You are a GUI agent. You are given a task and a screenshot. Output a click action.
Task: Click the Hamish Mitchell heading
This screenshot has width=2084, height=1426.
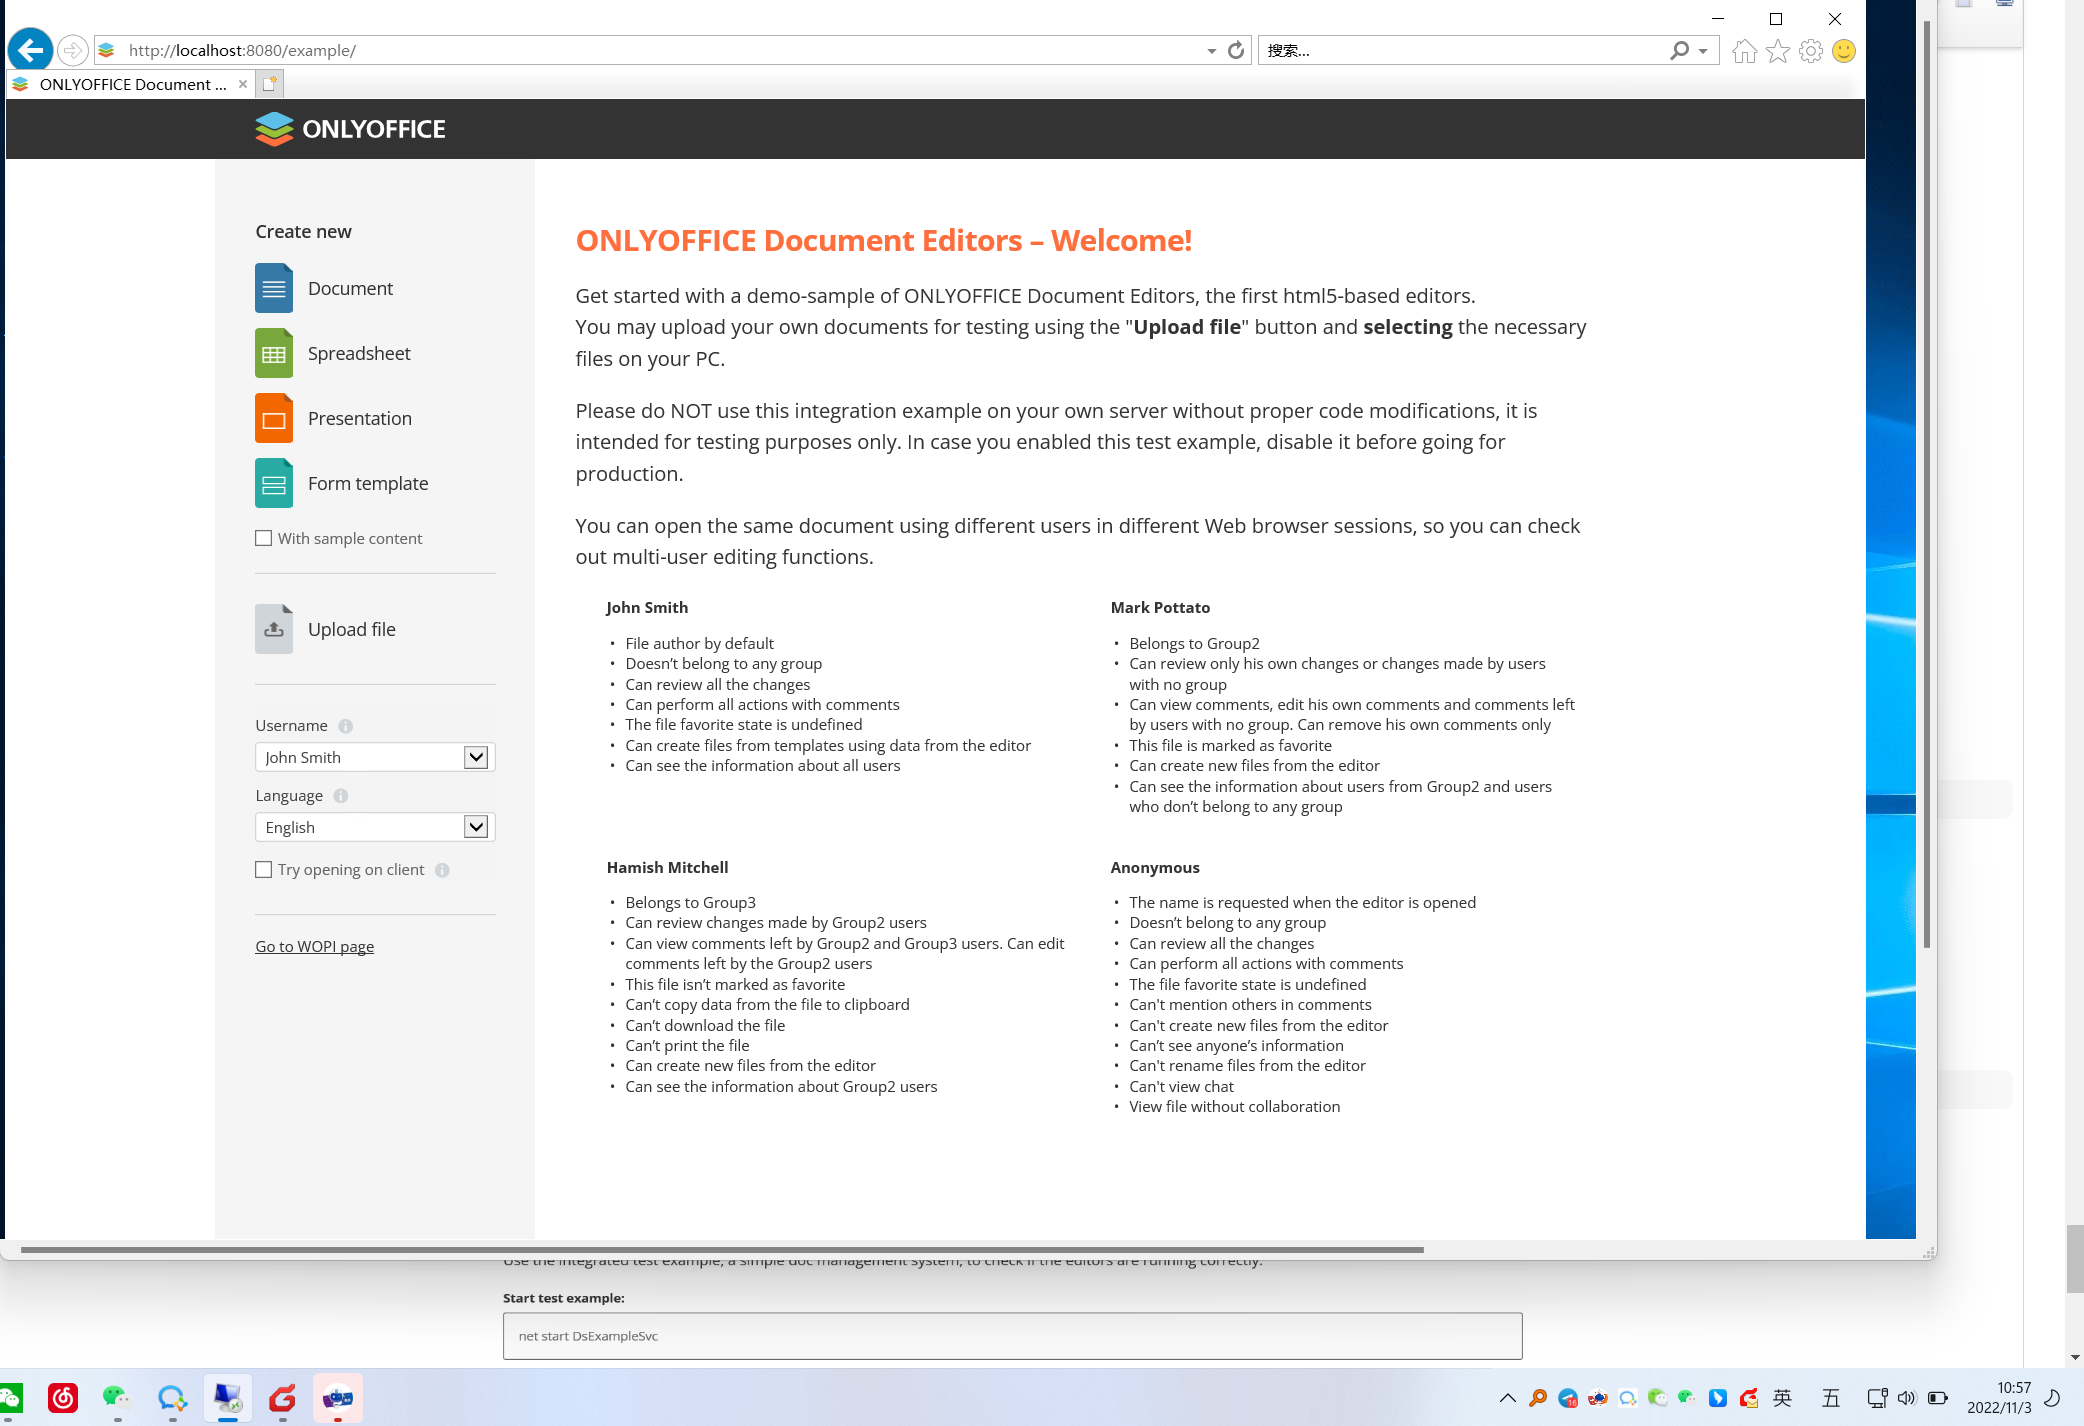point(667,867)
